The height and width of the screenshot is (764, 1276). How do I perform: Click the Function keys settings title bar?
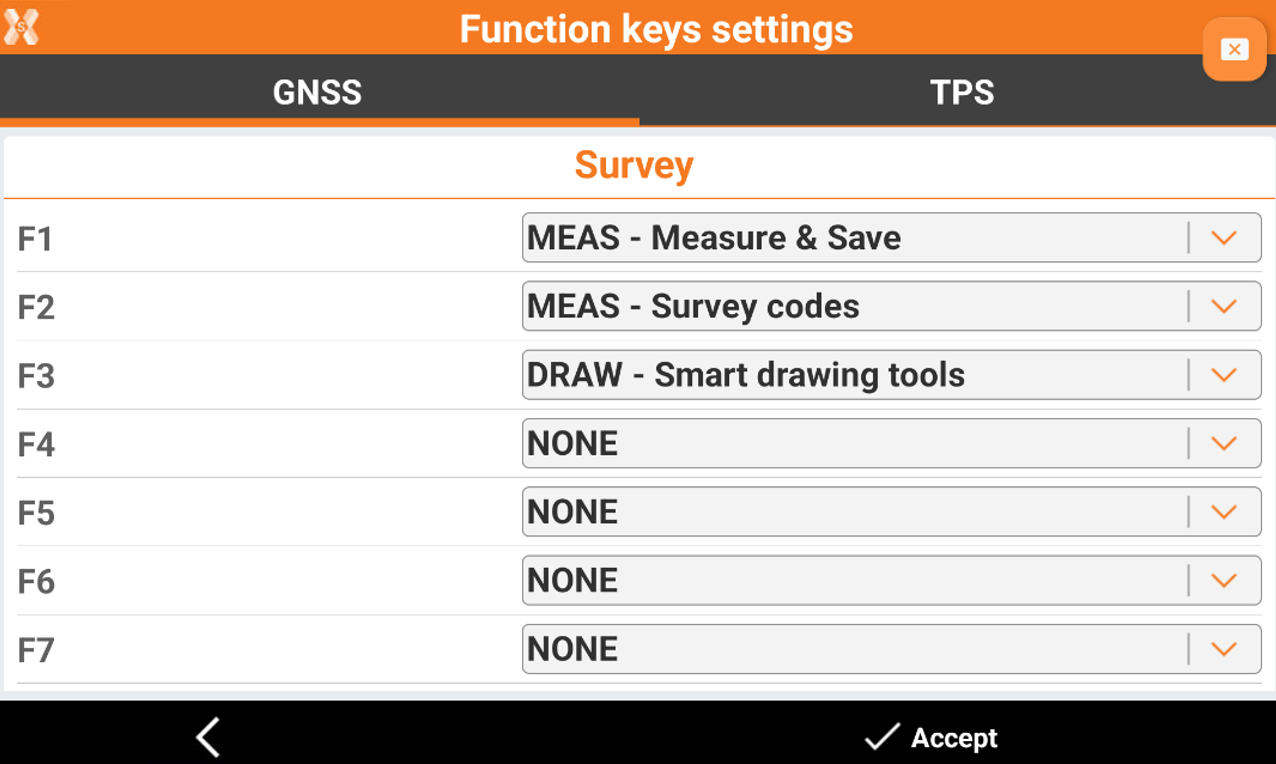click(655, 29)
